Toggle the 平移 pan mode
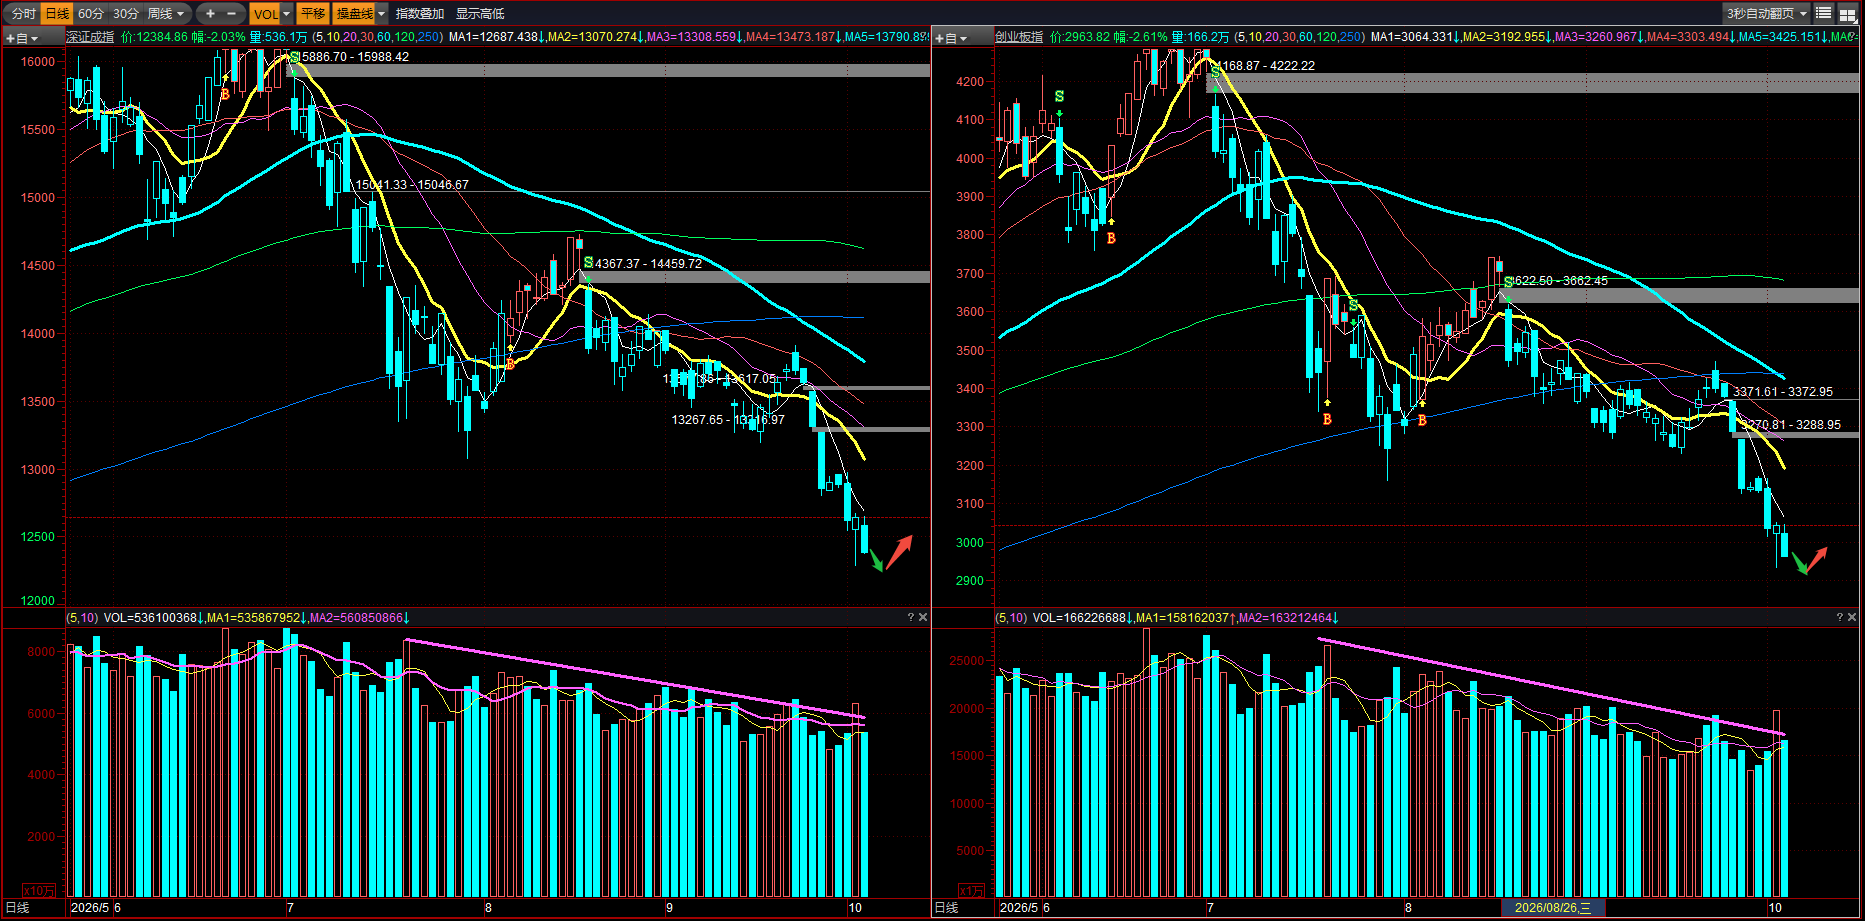The width and height of the screenshot is (1865, 921). pos(313,13)
